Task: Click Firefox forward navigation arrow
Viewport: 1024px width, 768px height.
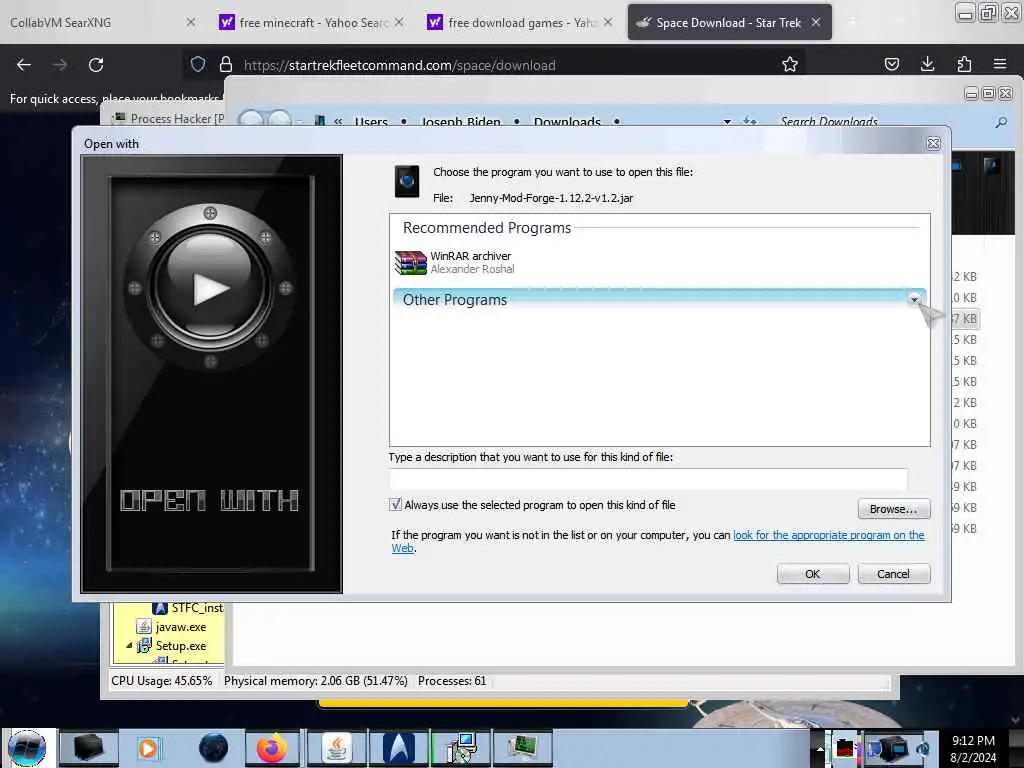Action: 60,65
